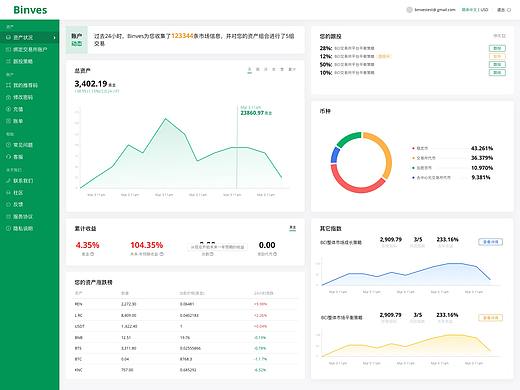Click the icon beside 修改密码

(9, 97)
